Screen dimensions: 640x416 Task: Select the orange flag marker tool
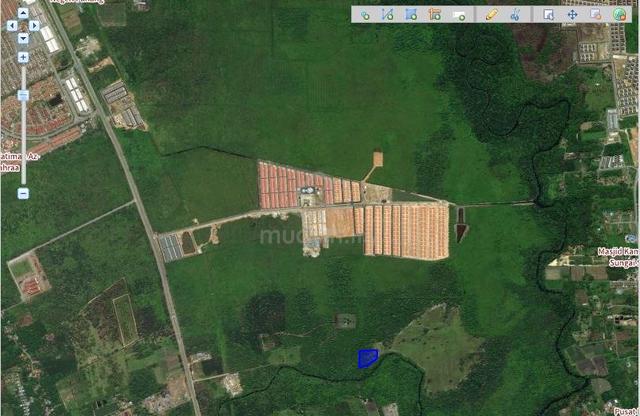pyautogui.click(x=435, y=15)
